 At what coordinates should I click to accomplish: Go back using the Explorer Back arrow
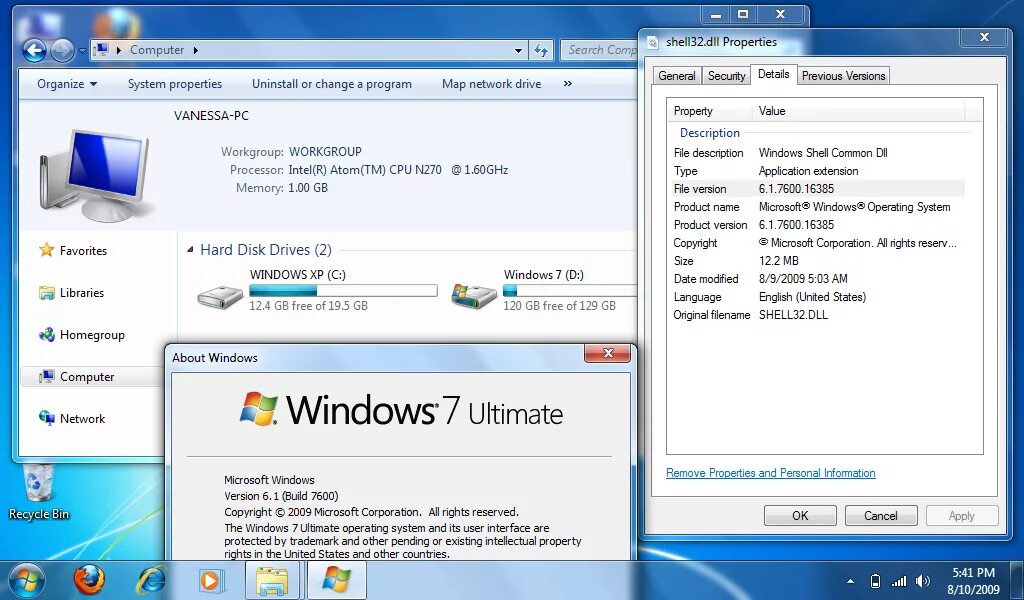point(34,50)
